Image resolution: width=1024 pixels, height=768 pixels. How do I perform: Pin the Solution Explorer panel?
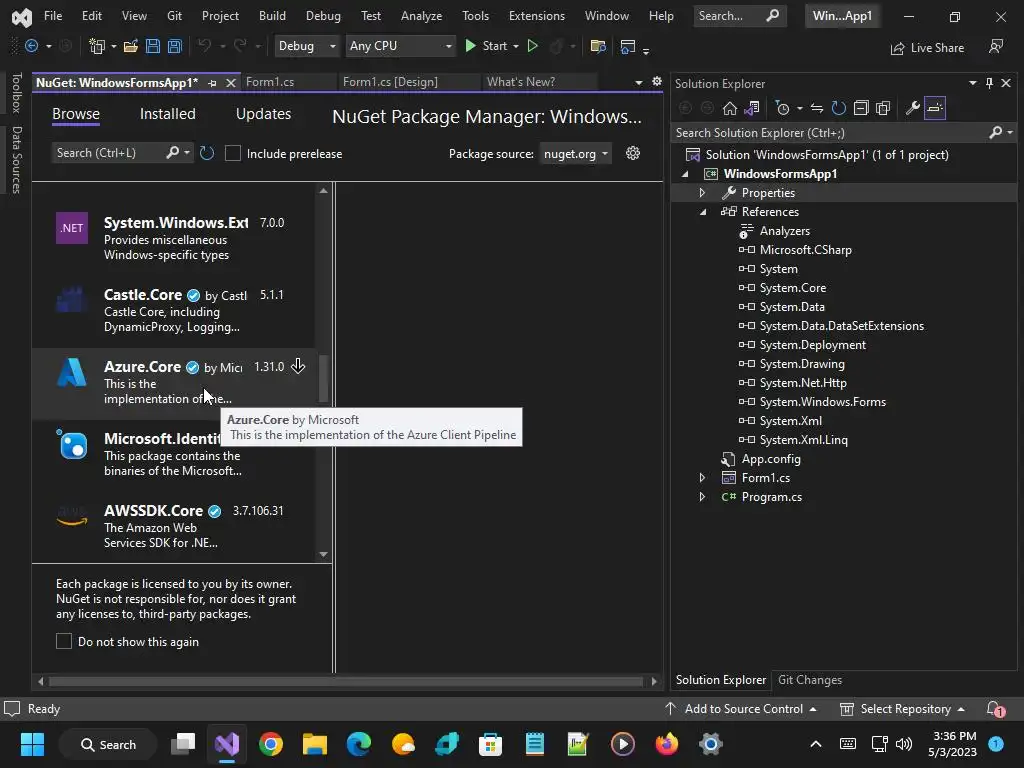pyautogui.click(x=989, y=83)
